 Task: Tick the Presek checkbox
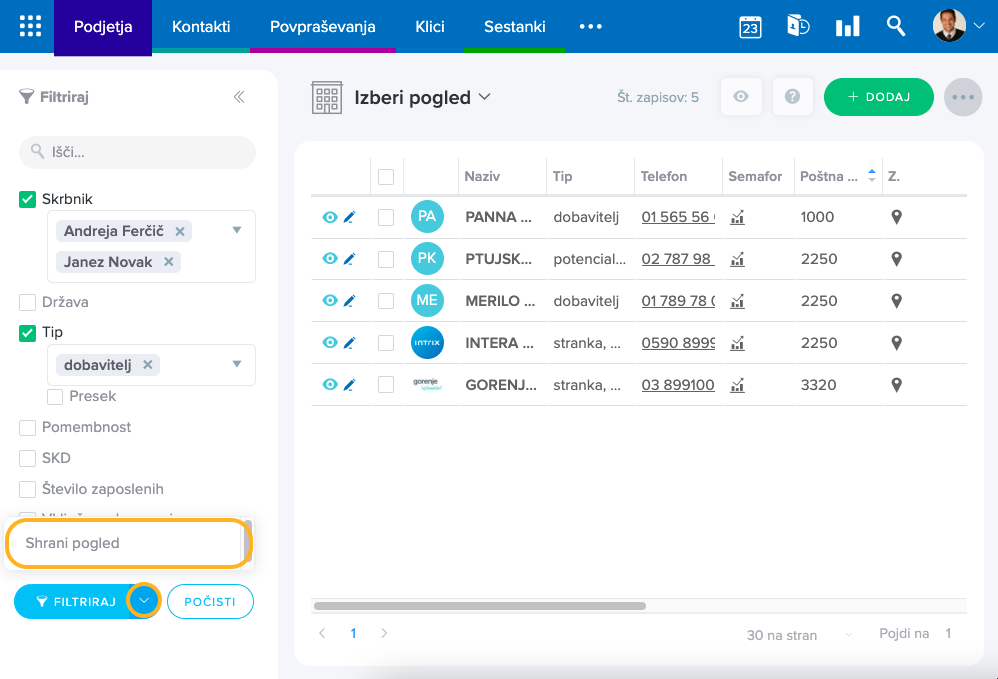[x=56, y=397]
